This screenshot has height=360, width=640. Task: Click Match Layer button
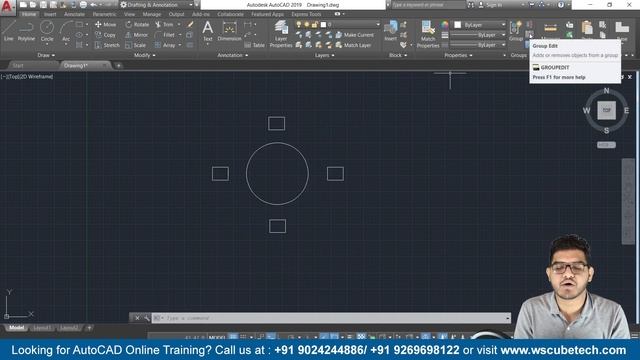[353, 45]
